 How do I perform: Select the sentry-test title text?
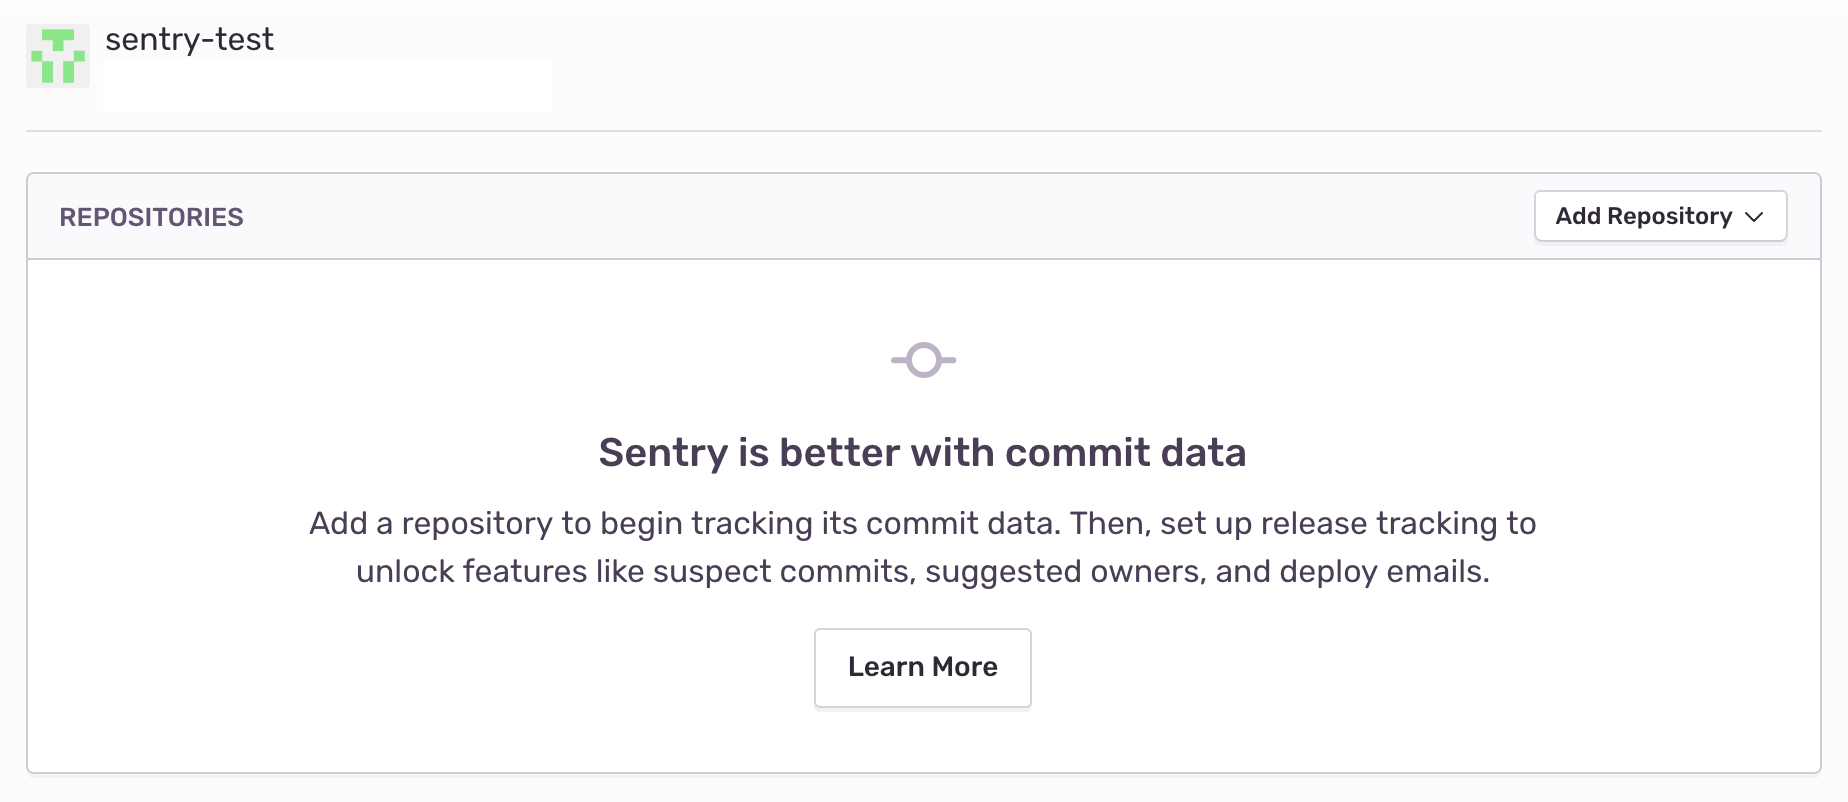[x=188, y=40]
